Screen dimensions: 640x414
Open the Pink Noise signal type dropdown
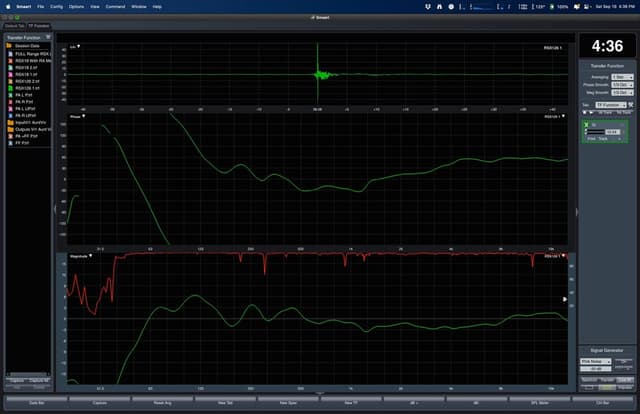tap(596, 361)
